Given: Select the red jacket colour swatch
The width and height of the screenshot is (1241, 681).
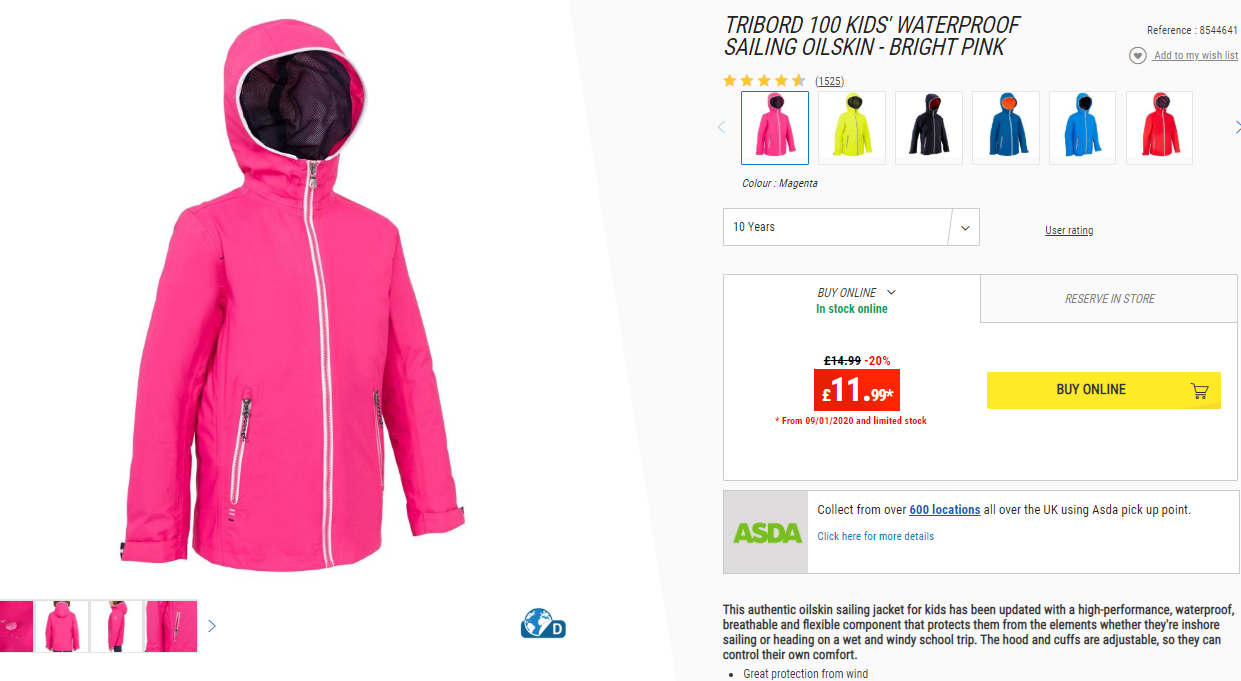Looking at the screenshot, I should pos(1160,128).
